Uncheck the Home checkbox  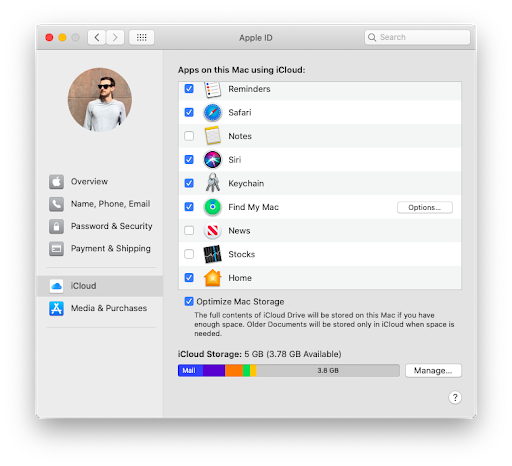[189, 278]
